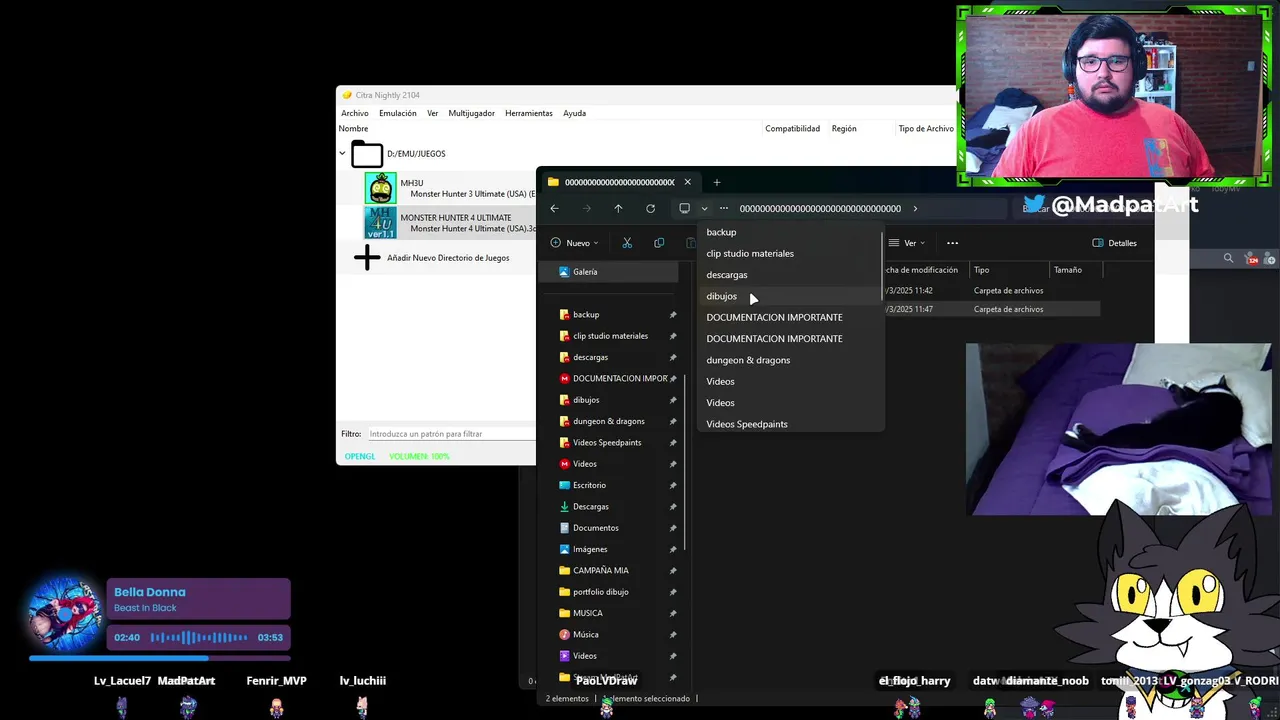Image resolution: width=1280 pixels, height=720 pixels.
Task: Click the pin icon beside Imágenes
Action: 673,549
